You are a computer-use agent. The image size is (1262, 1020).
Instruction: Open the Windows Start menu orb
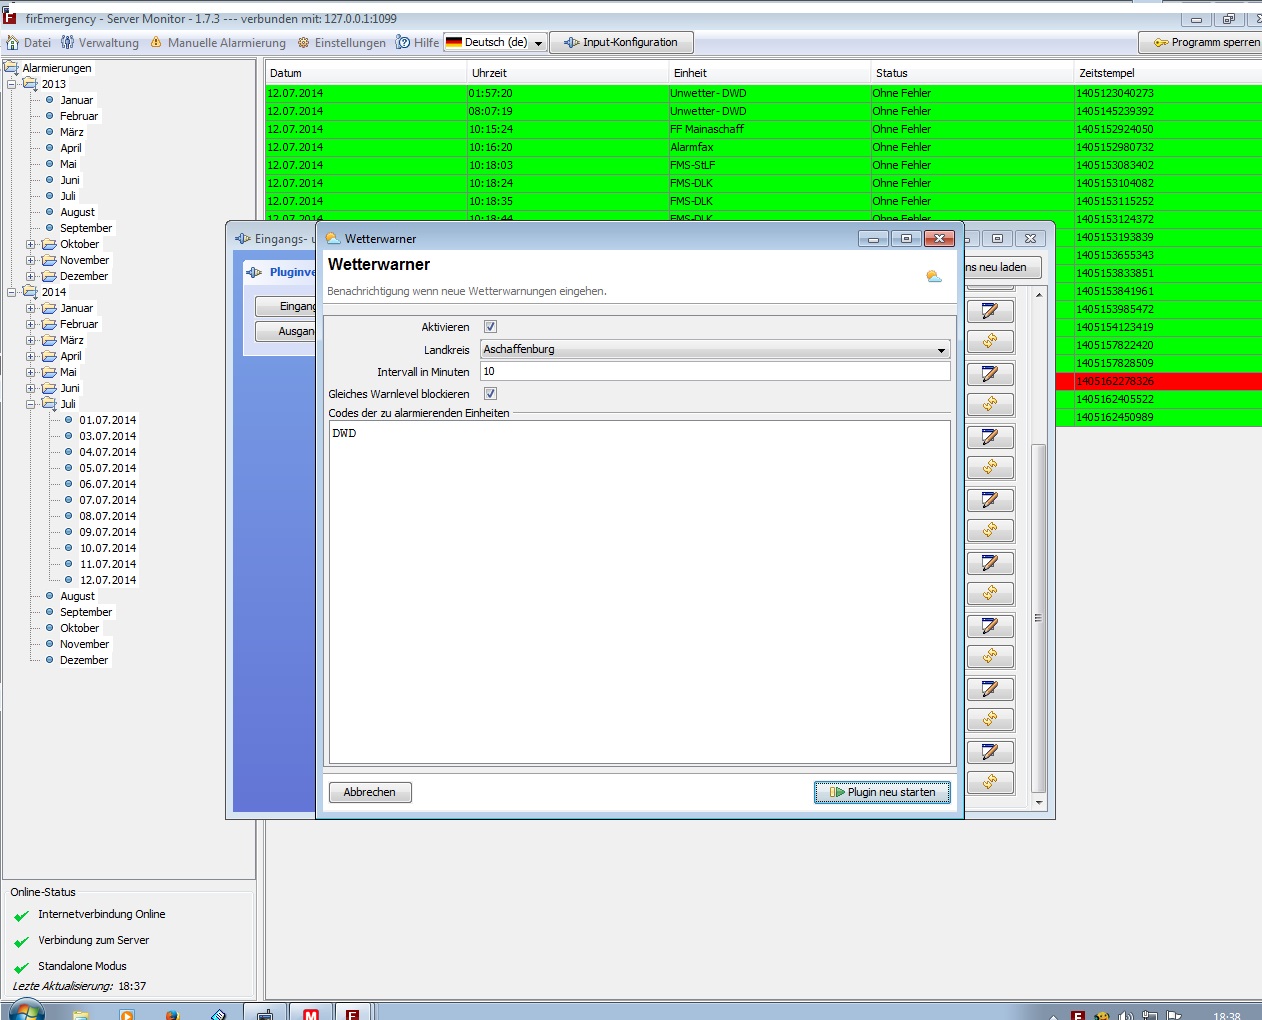coord(25,1012)
